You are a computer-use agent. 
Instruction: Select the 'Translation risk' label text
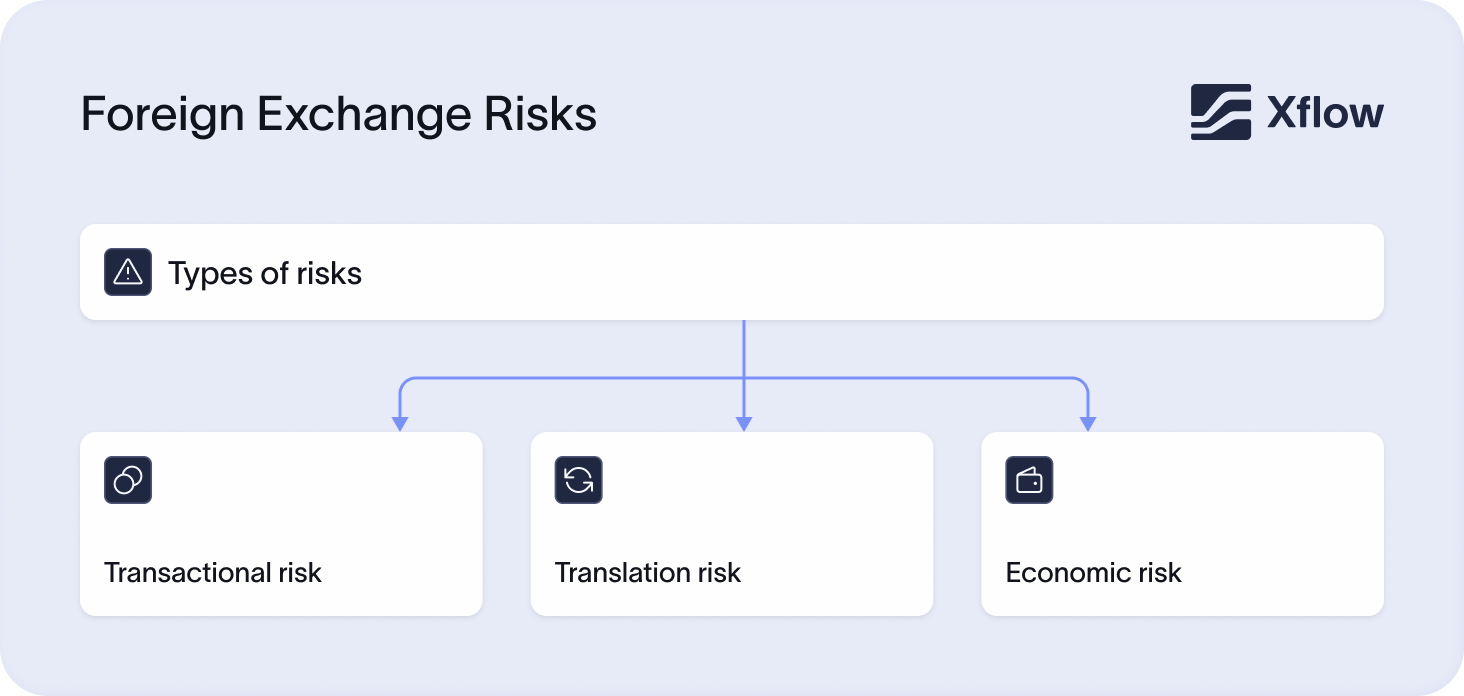(x=647, y=573)
